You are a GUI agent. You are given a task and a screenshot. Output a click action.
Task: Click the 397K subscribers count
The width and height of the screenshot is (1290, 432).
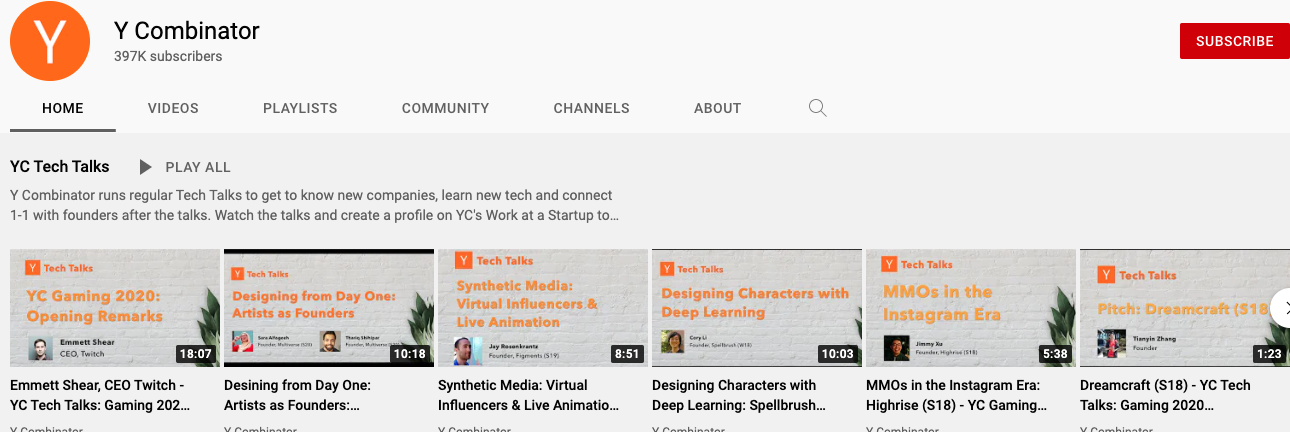point(168,57)
